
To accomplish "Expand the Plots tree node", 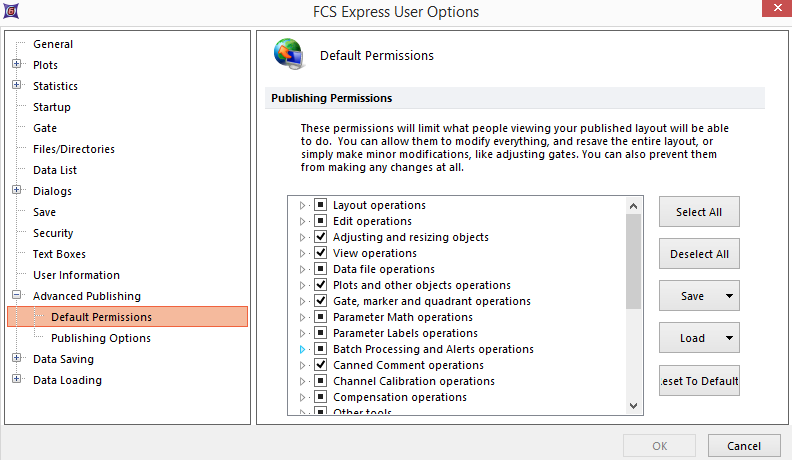I will pyautogui.click(x=17, y=65).
